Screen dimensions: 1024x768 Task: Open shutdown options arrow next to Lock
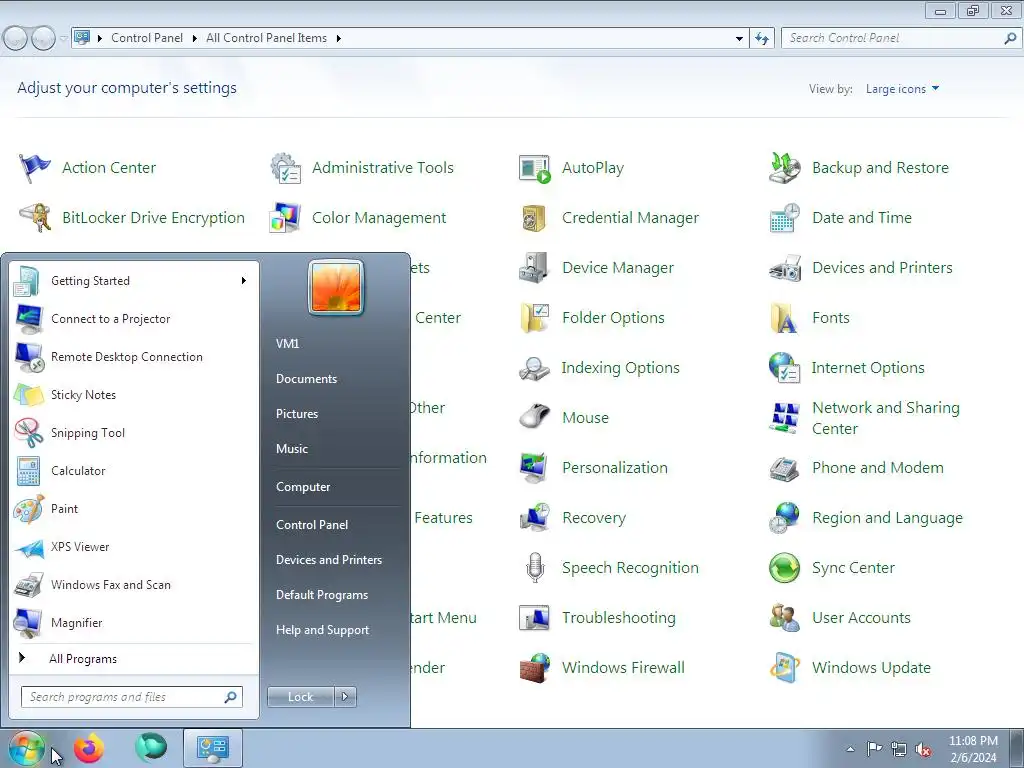[345, 697]
